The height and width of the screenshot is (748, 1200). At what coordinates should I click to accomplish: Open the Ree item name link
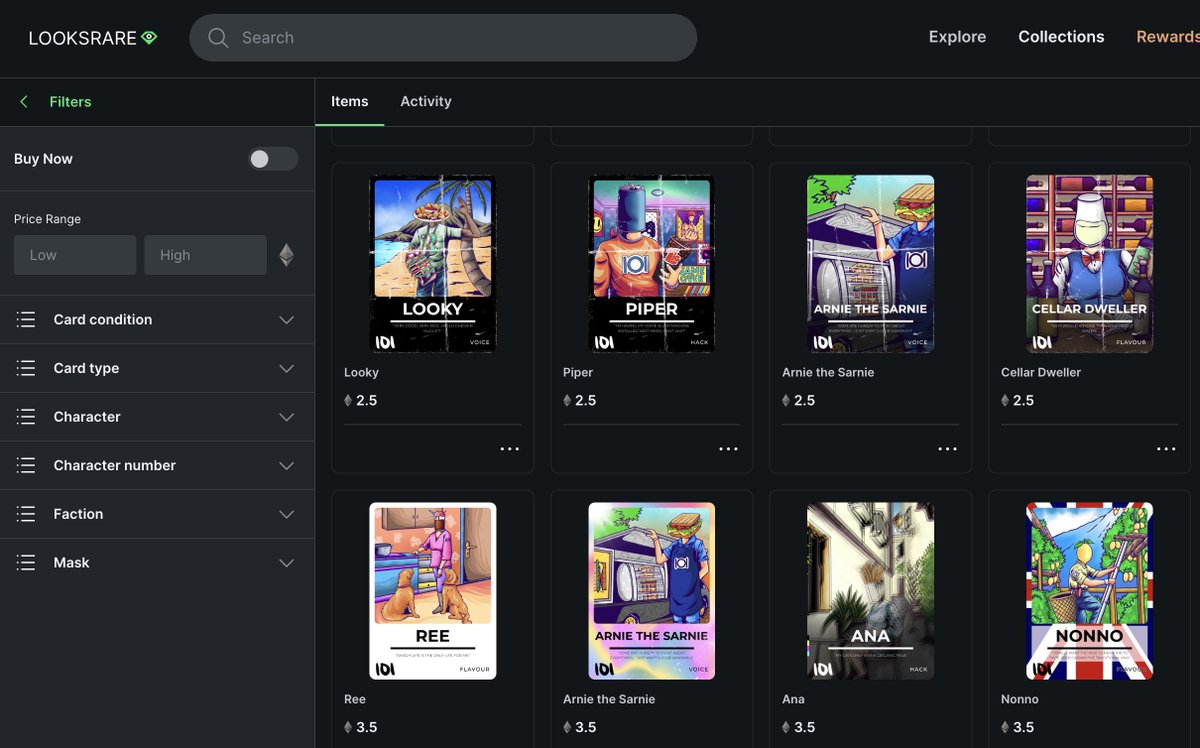(x=355, y=699)
